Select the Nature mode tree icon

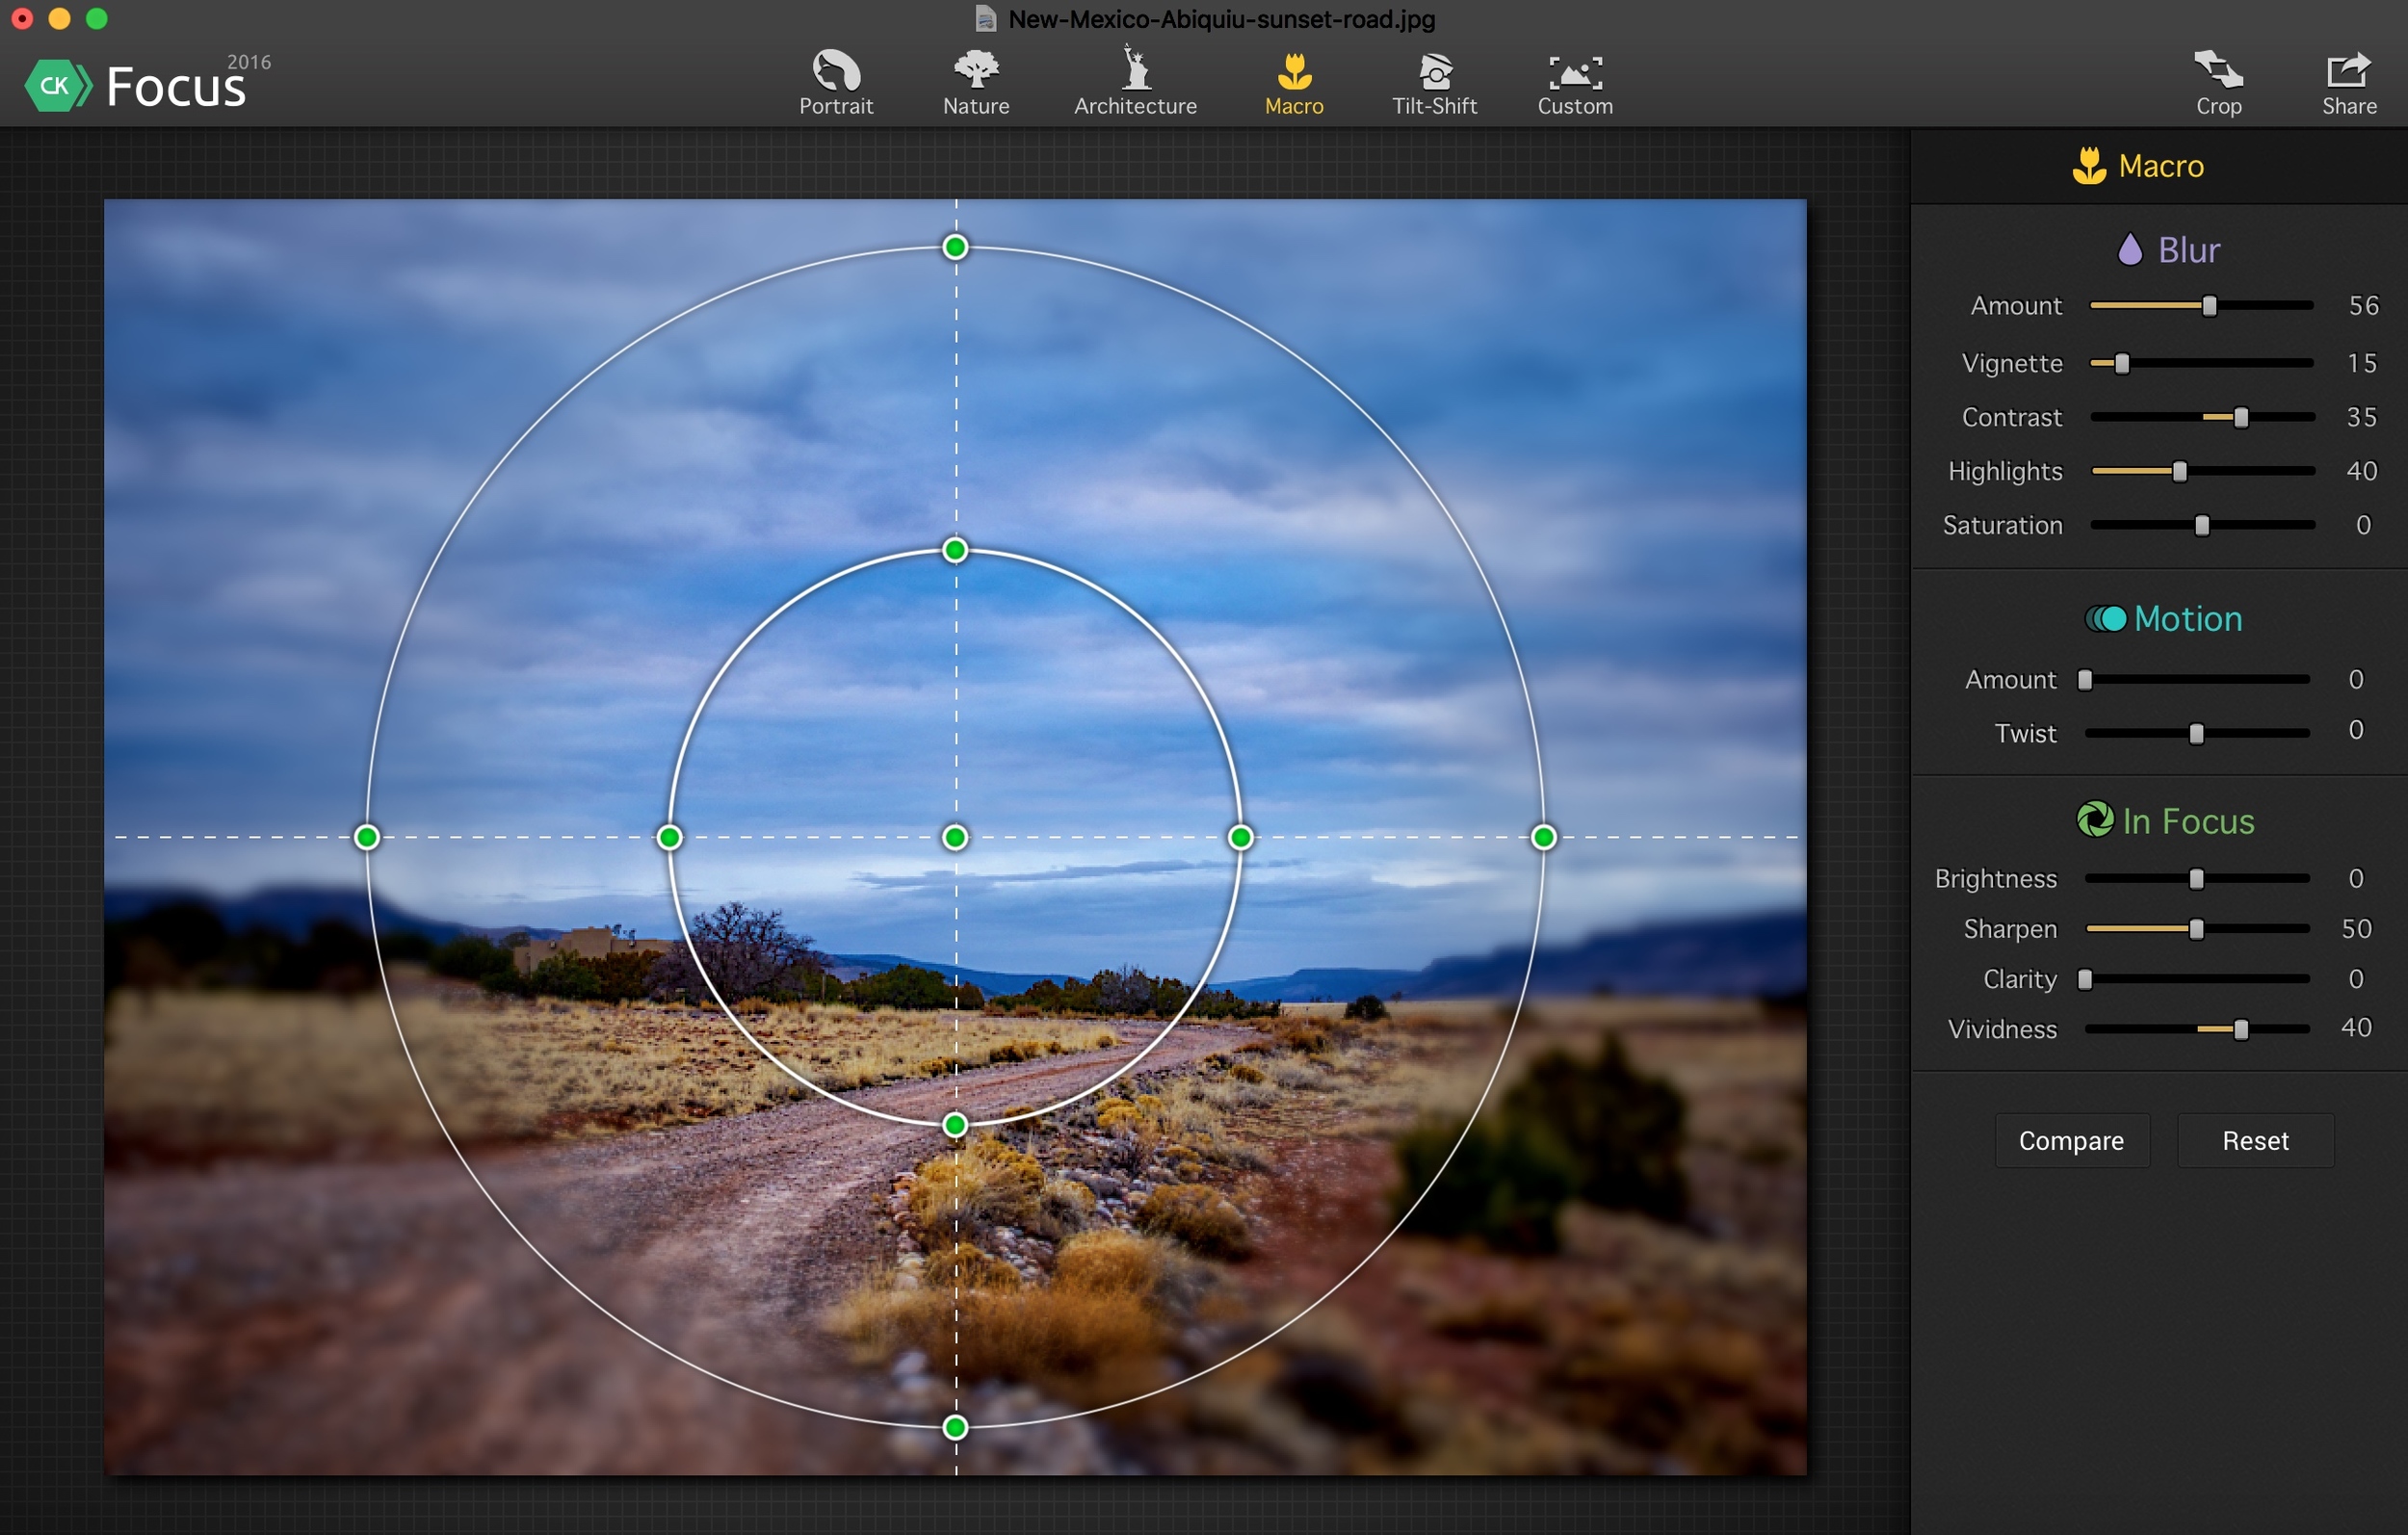point(976,70)
